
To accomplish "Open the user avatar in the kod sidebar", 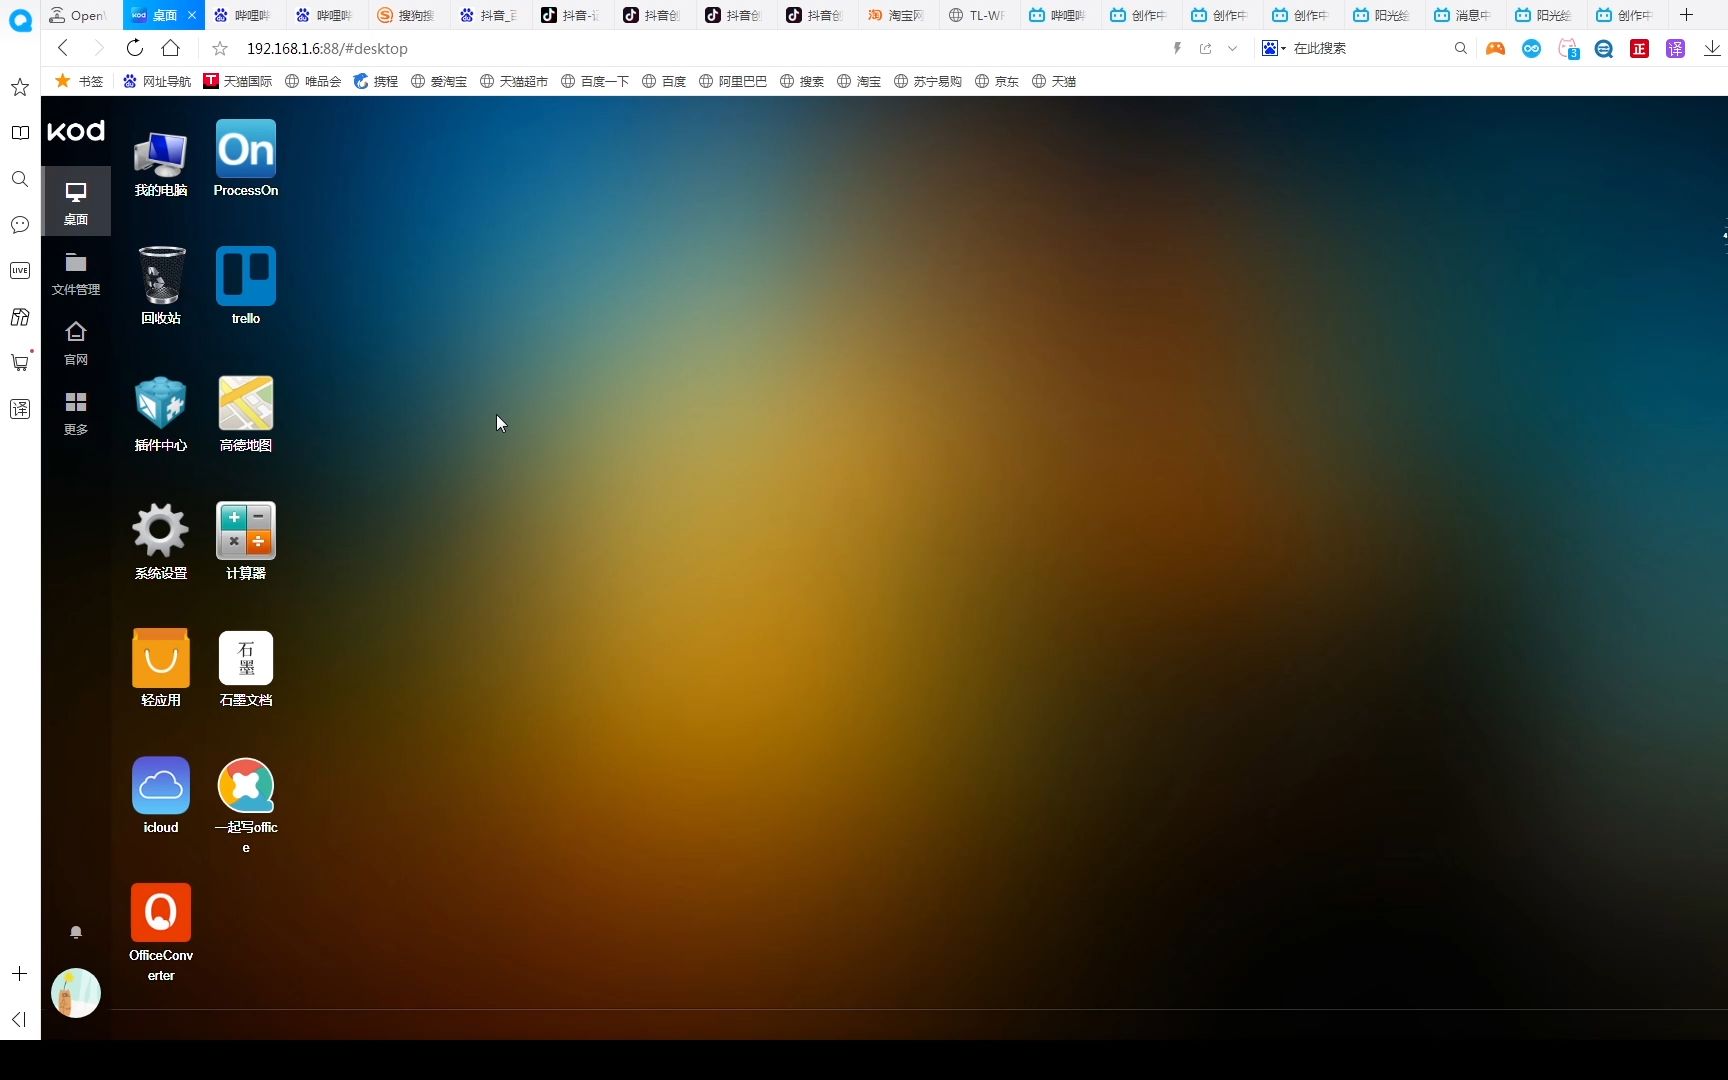I will (76, 993).
